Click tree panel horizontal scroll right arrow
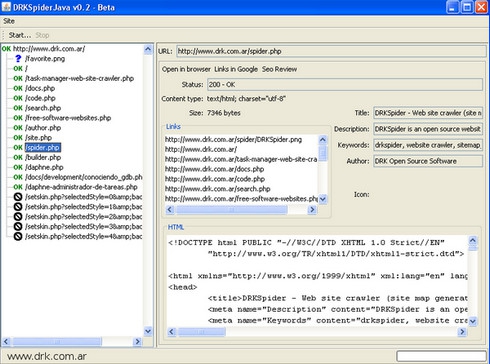Image resolution: width=490 pixels, height=364 pixels. pos(137,342)
